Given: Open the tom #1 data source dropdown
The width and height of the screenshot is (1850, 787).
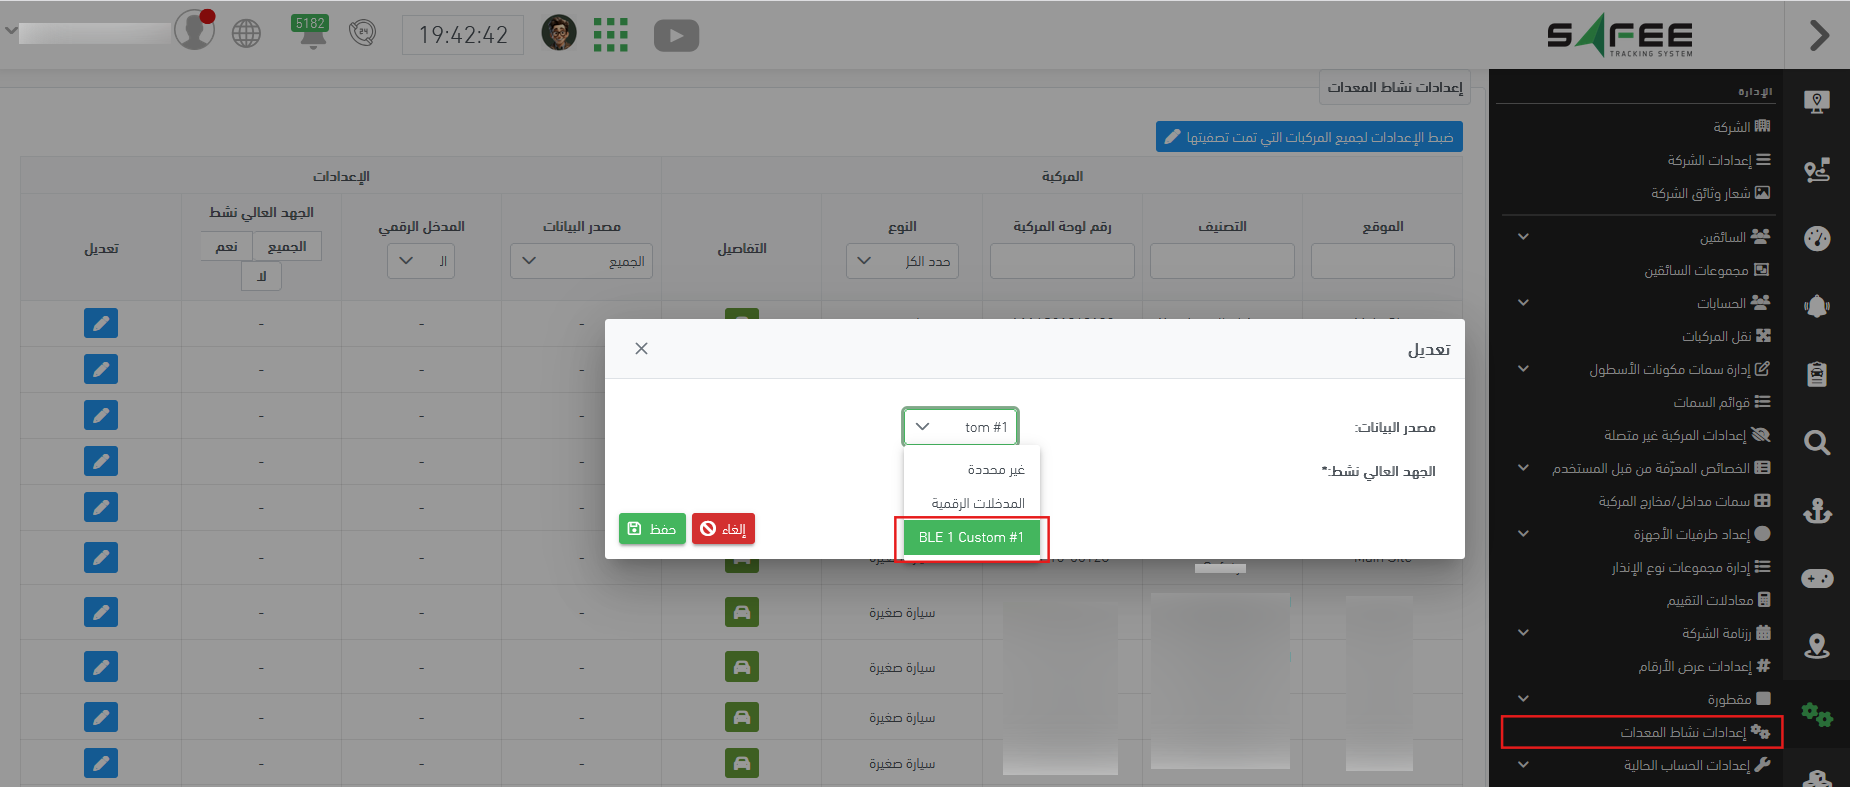Looking at the screenshot, I should point(960,427).
